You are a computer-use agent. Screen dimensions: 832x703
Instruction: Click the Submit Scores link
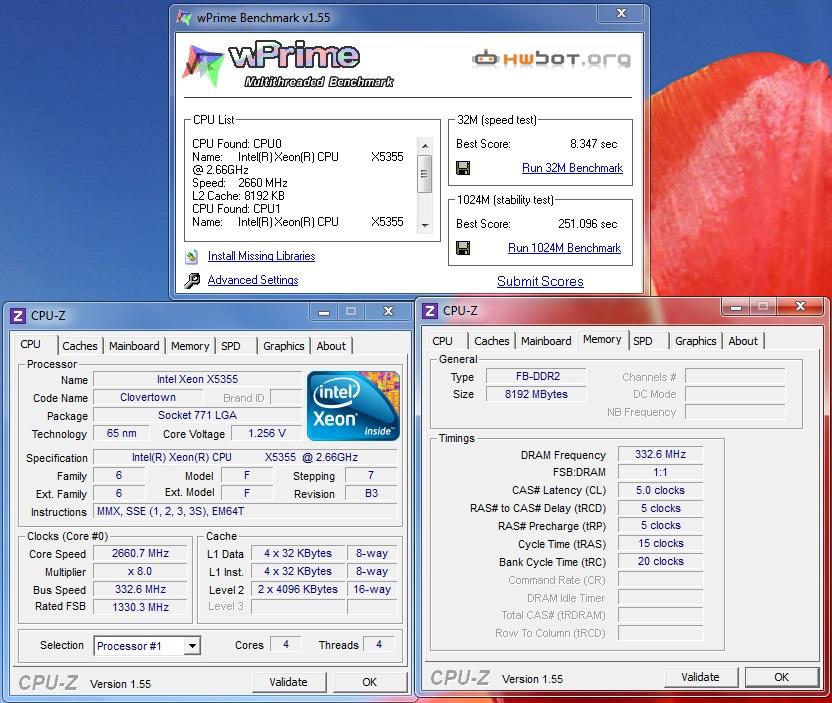coord(540,281)
